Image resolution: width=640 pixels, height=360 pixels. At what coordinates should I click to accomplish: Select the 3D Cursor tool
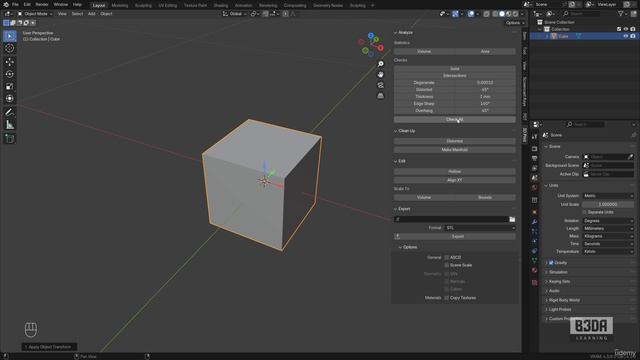click(x=10, y=48)
